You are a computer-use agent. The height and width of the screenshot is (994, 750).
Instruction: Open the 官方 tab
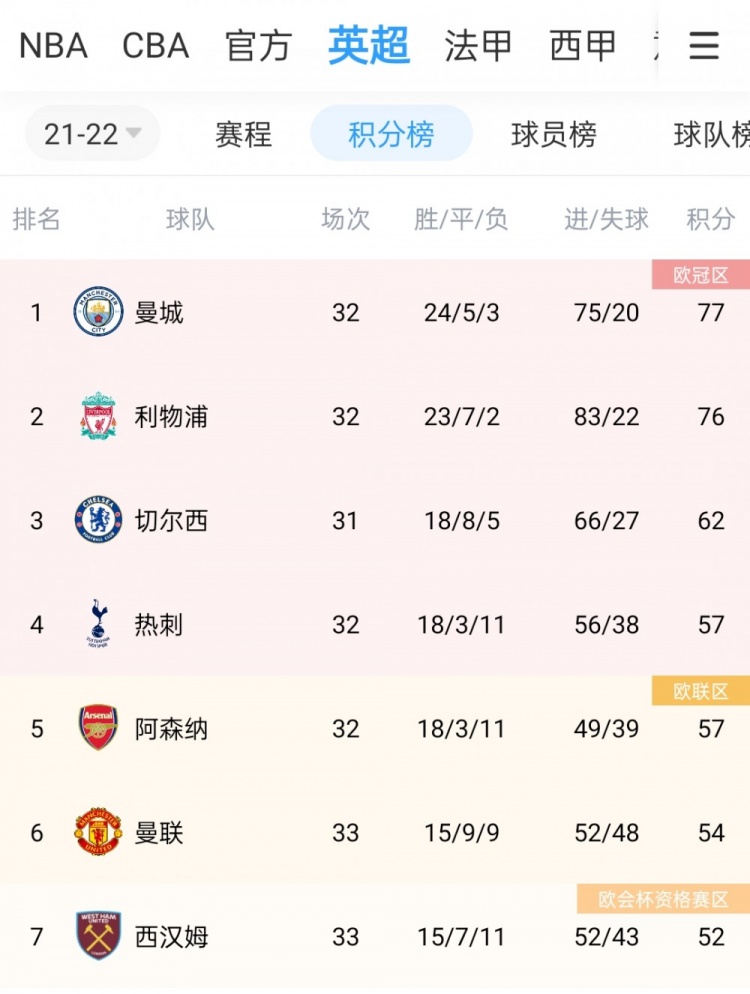259,46
